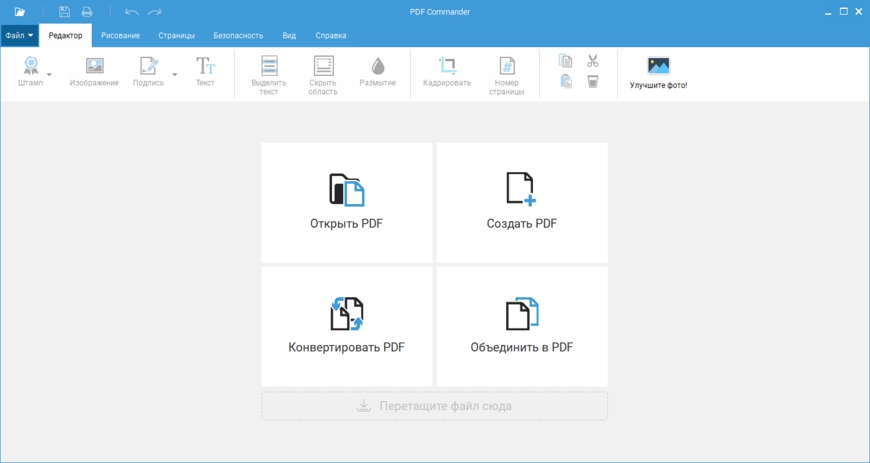Expand the Штамп dropdown arrow
Image resolution: width=870 pixels, height=463 pixels.
click(49, 74)
